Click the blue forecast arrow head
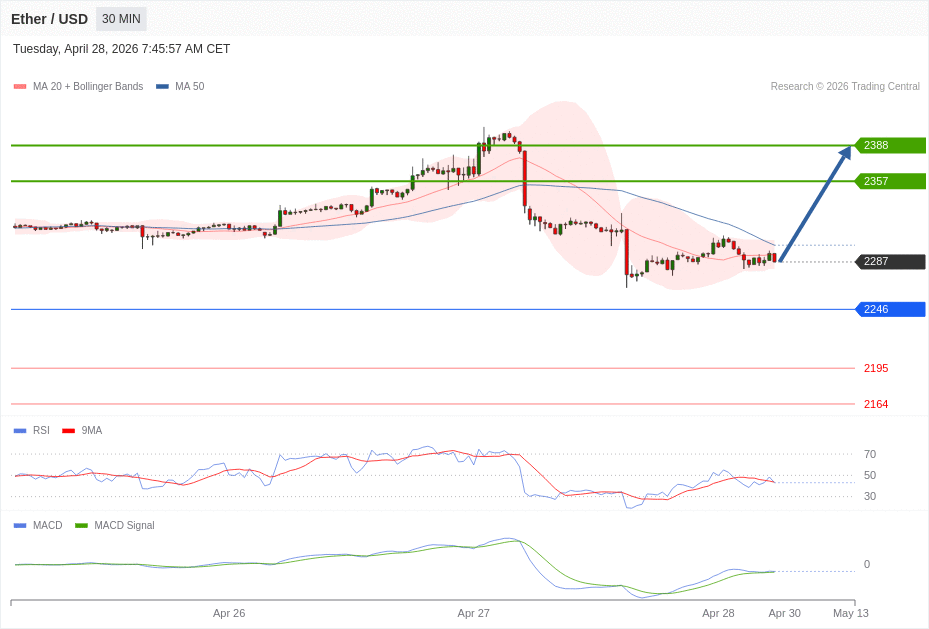This screenshot has height=629, width=929. point(845,152)
